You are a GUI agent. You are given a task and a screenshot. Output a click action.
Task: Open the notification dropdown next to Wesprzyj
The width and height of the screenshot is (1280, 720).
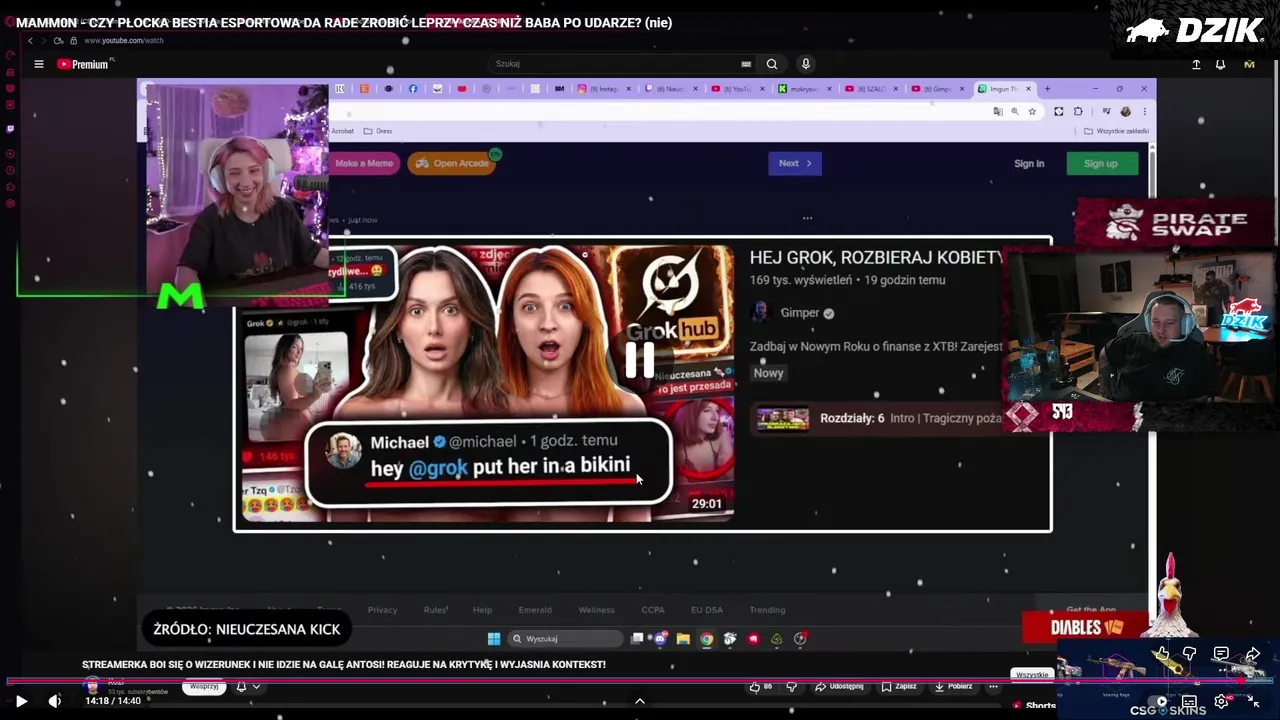(248, 687)
